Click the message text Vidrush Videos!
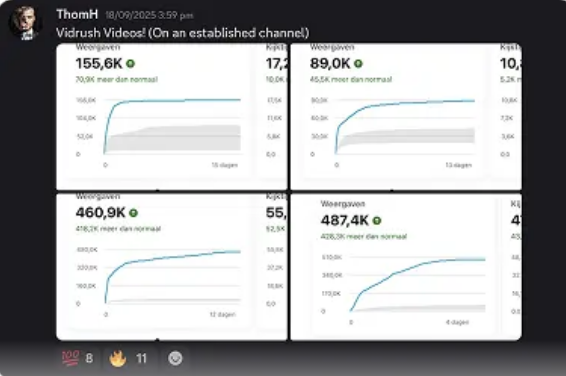Image resolution: width=566 pixels, height=376 pixels. tap(101, 33)
